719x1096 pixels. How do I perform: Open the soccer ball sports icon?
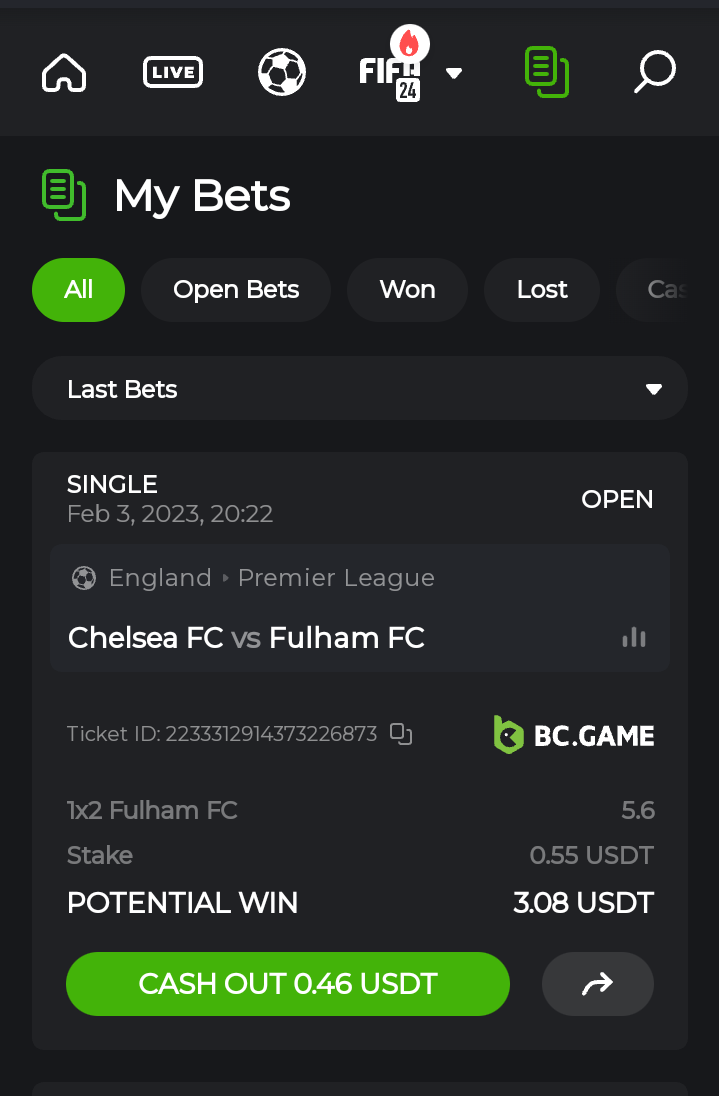281,73
